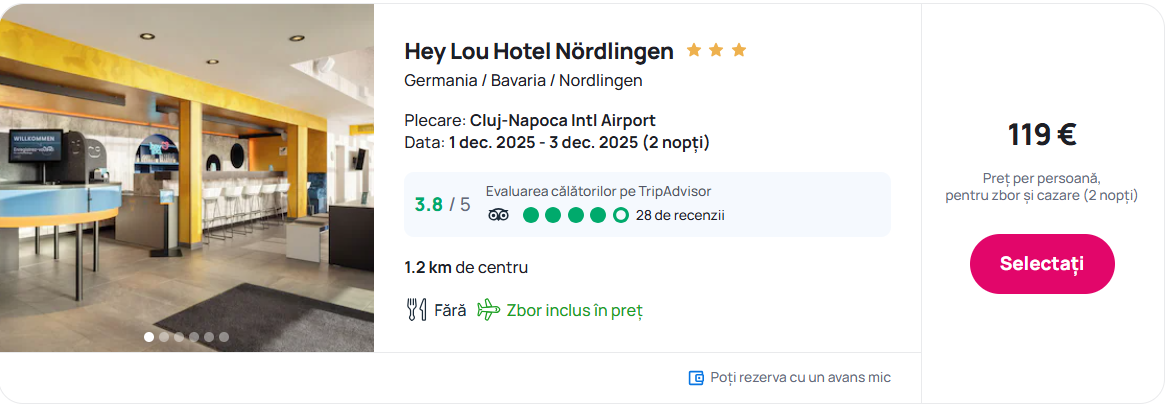Click the first gold star next to hotel name
1169x406 pixels.
click(694, 50)
